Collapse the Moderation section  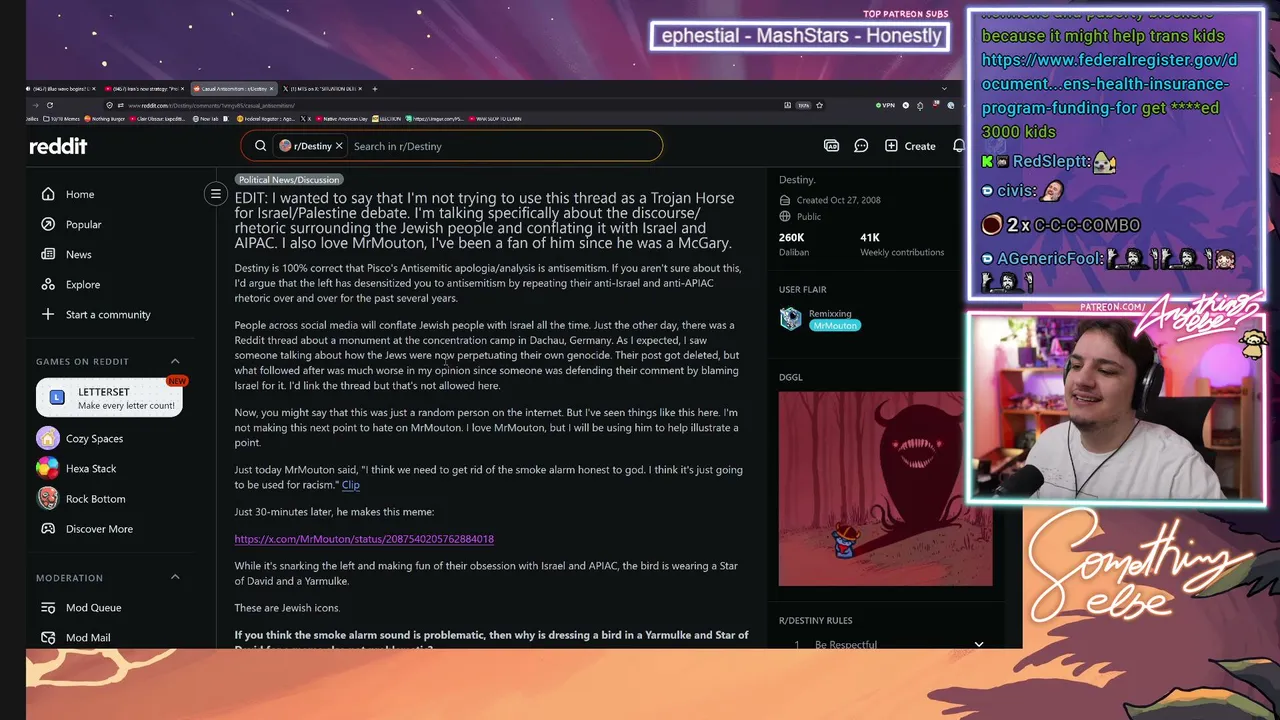coord(175,577)
